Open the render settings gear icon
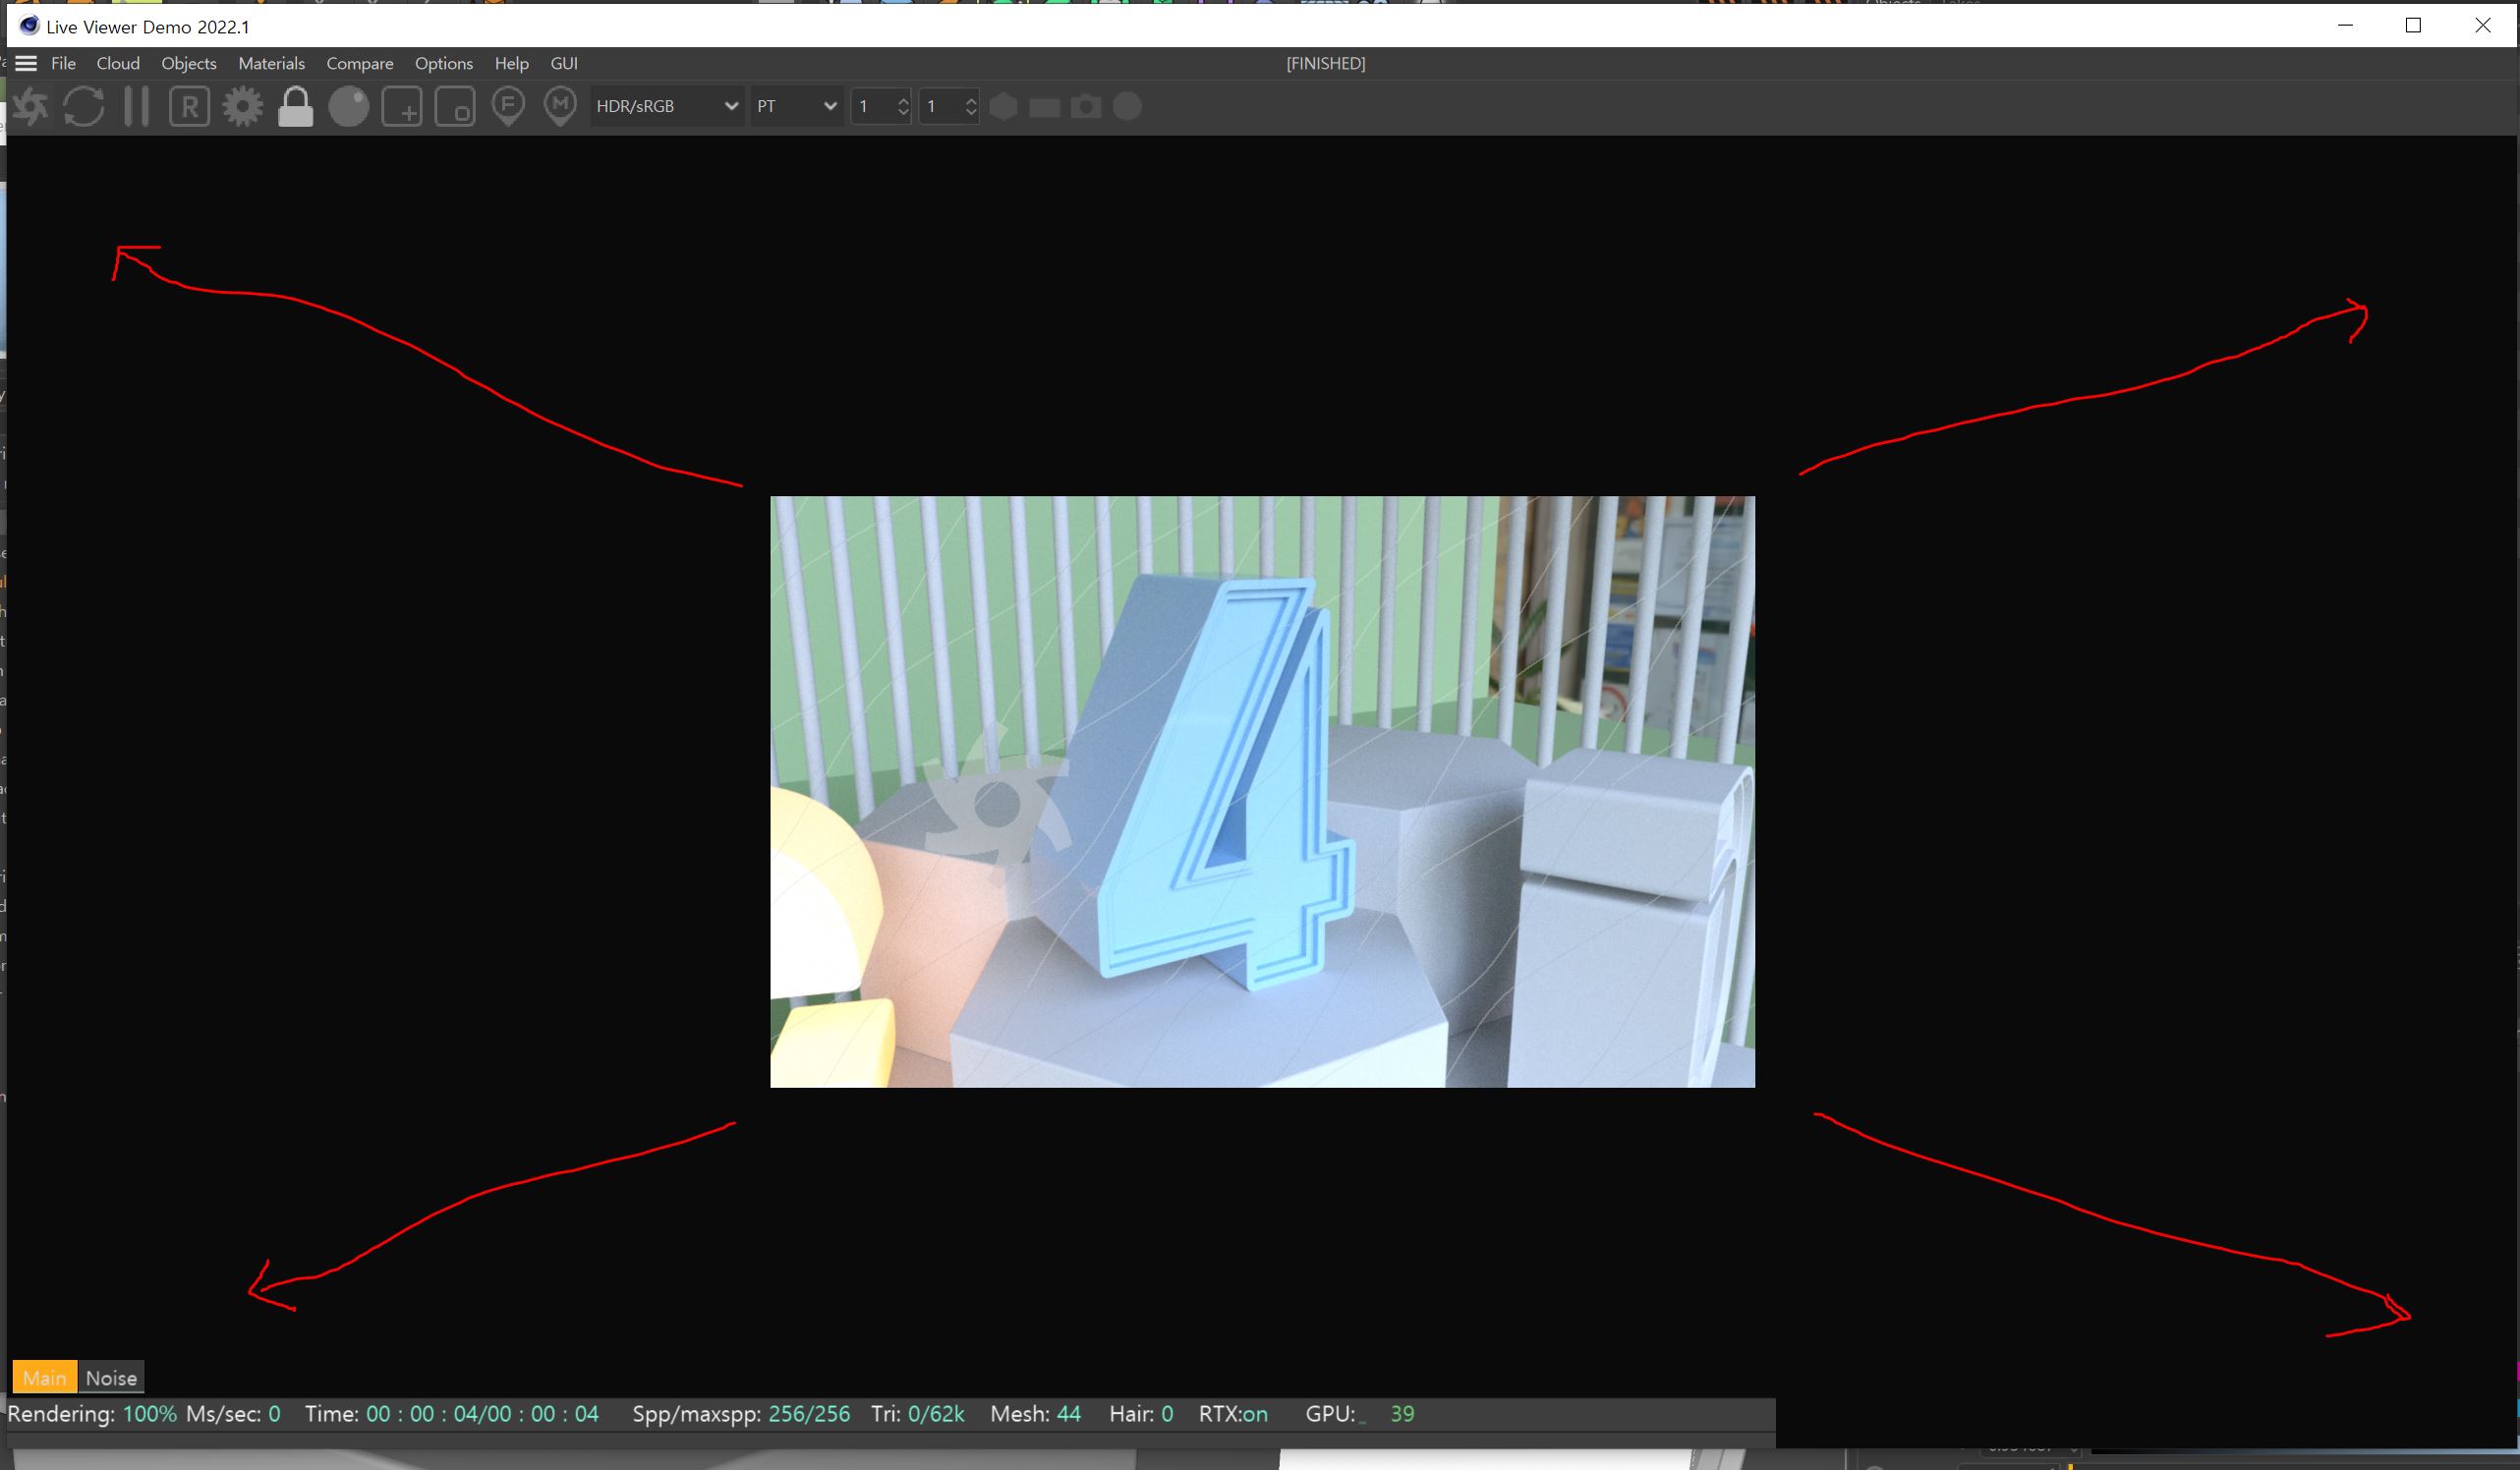 [x=241, y=106]
